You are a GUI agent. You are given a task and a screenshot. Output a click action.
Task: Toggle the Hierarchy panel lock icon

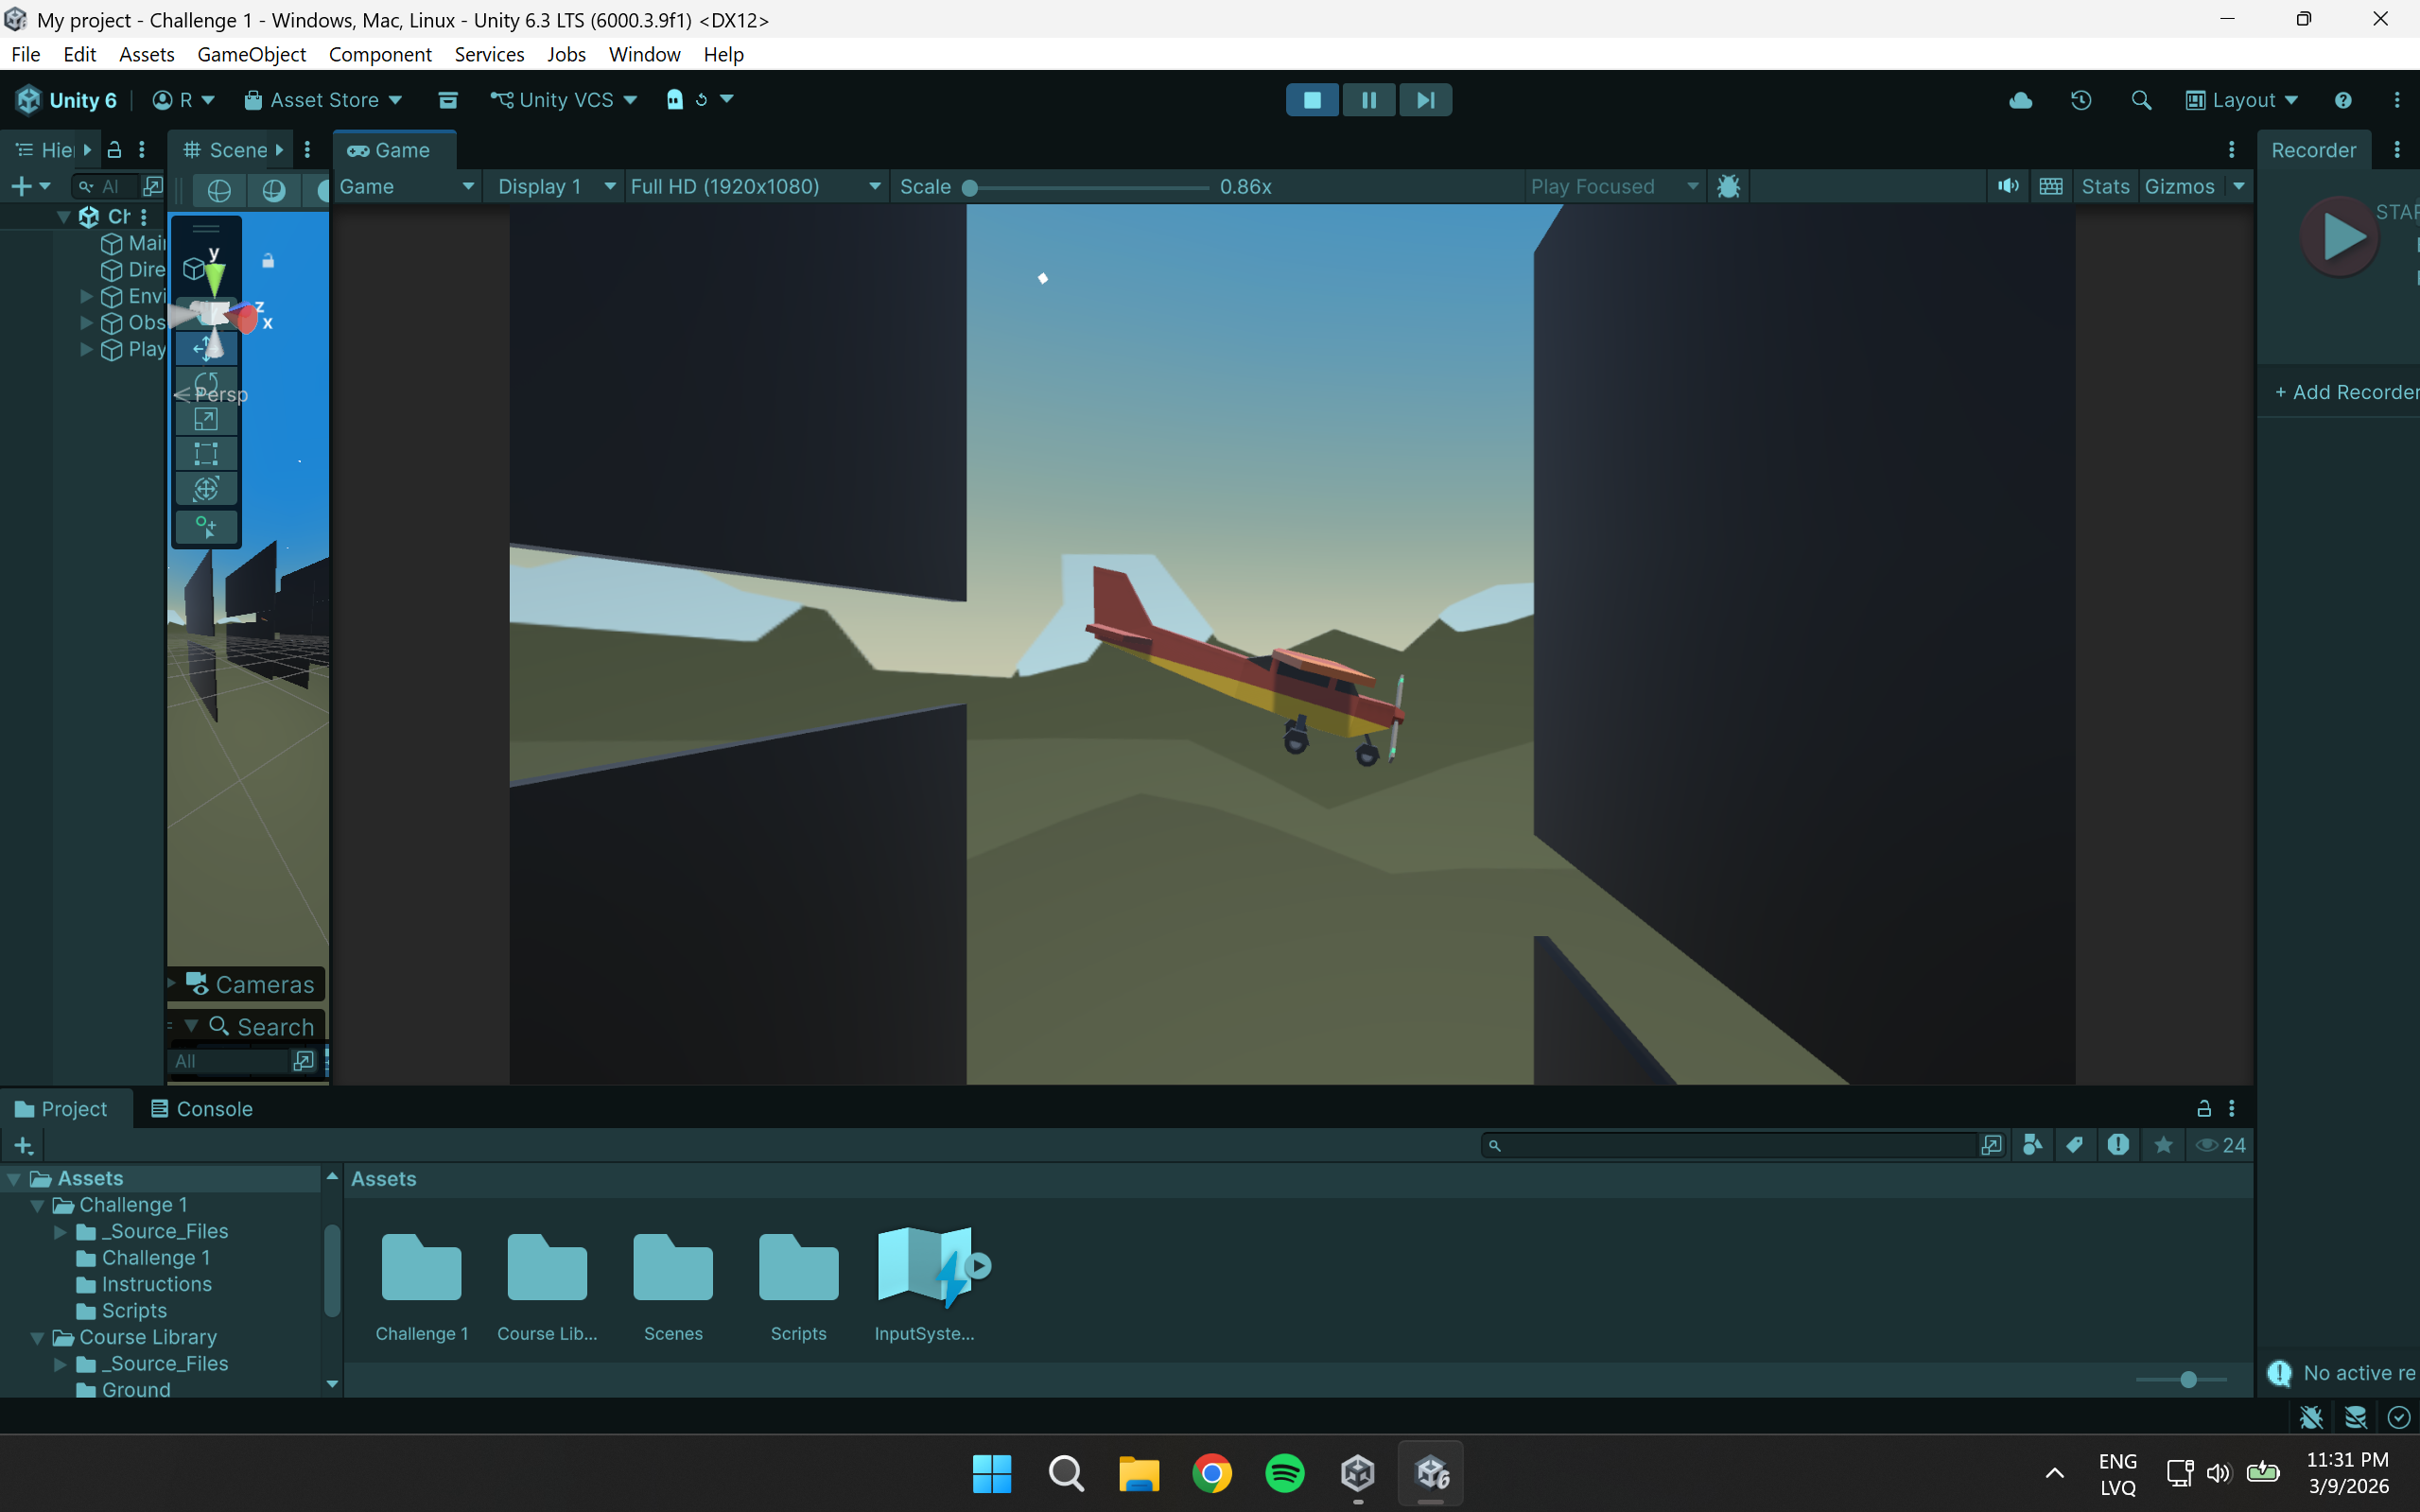click(114, 150)
